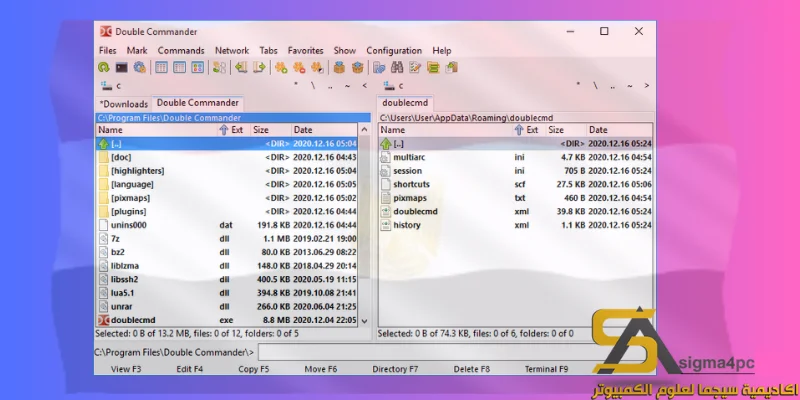Open the Commands menu
This screenshot has height=400, width=800.
[181, 51]
